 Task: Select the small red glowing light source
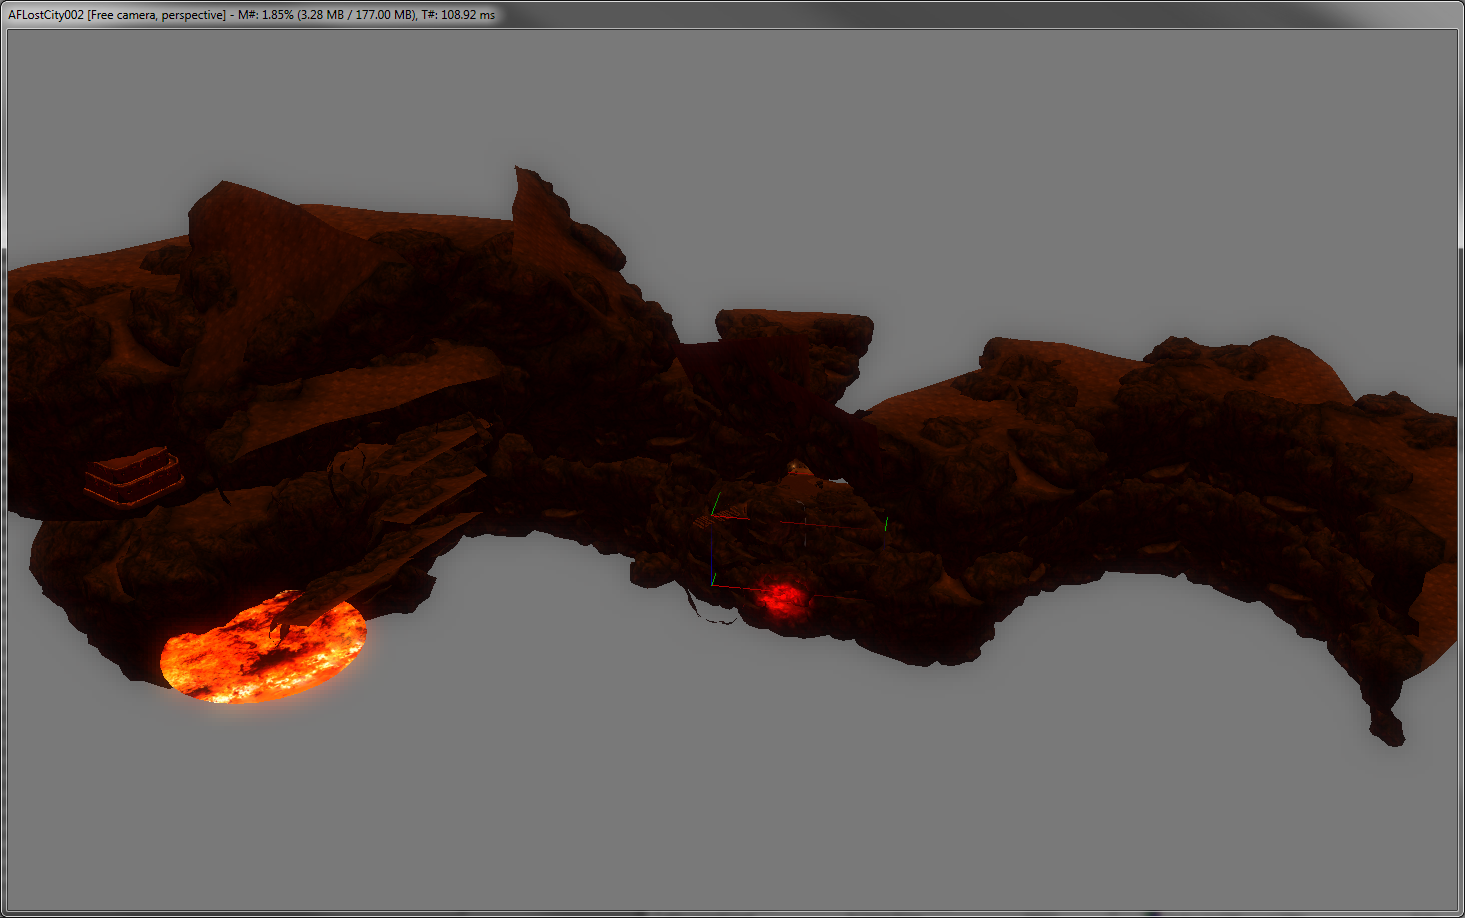(x=781, y=597)
